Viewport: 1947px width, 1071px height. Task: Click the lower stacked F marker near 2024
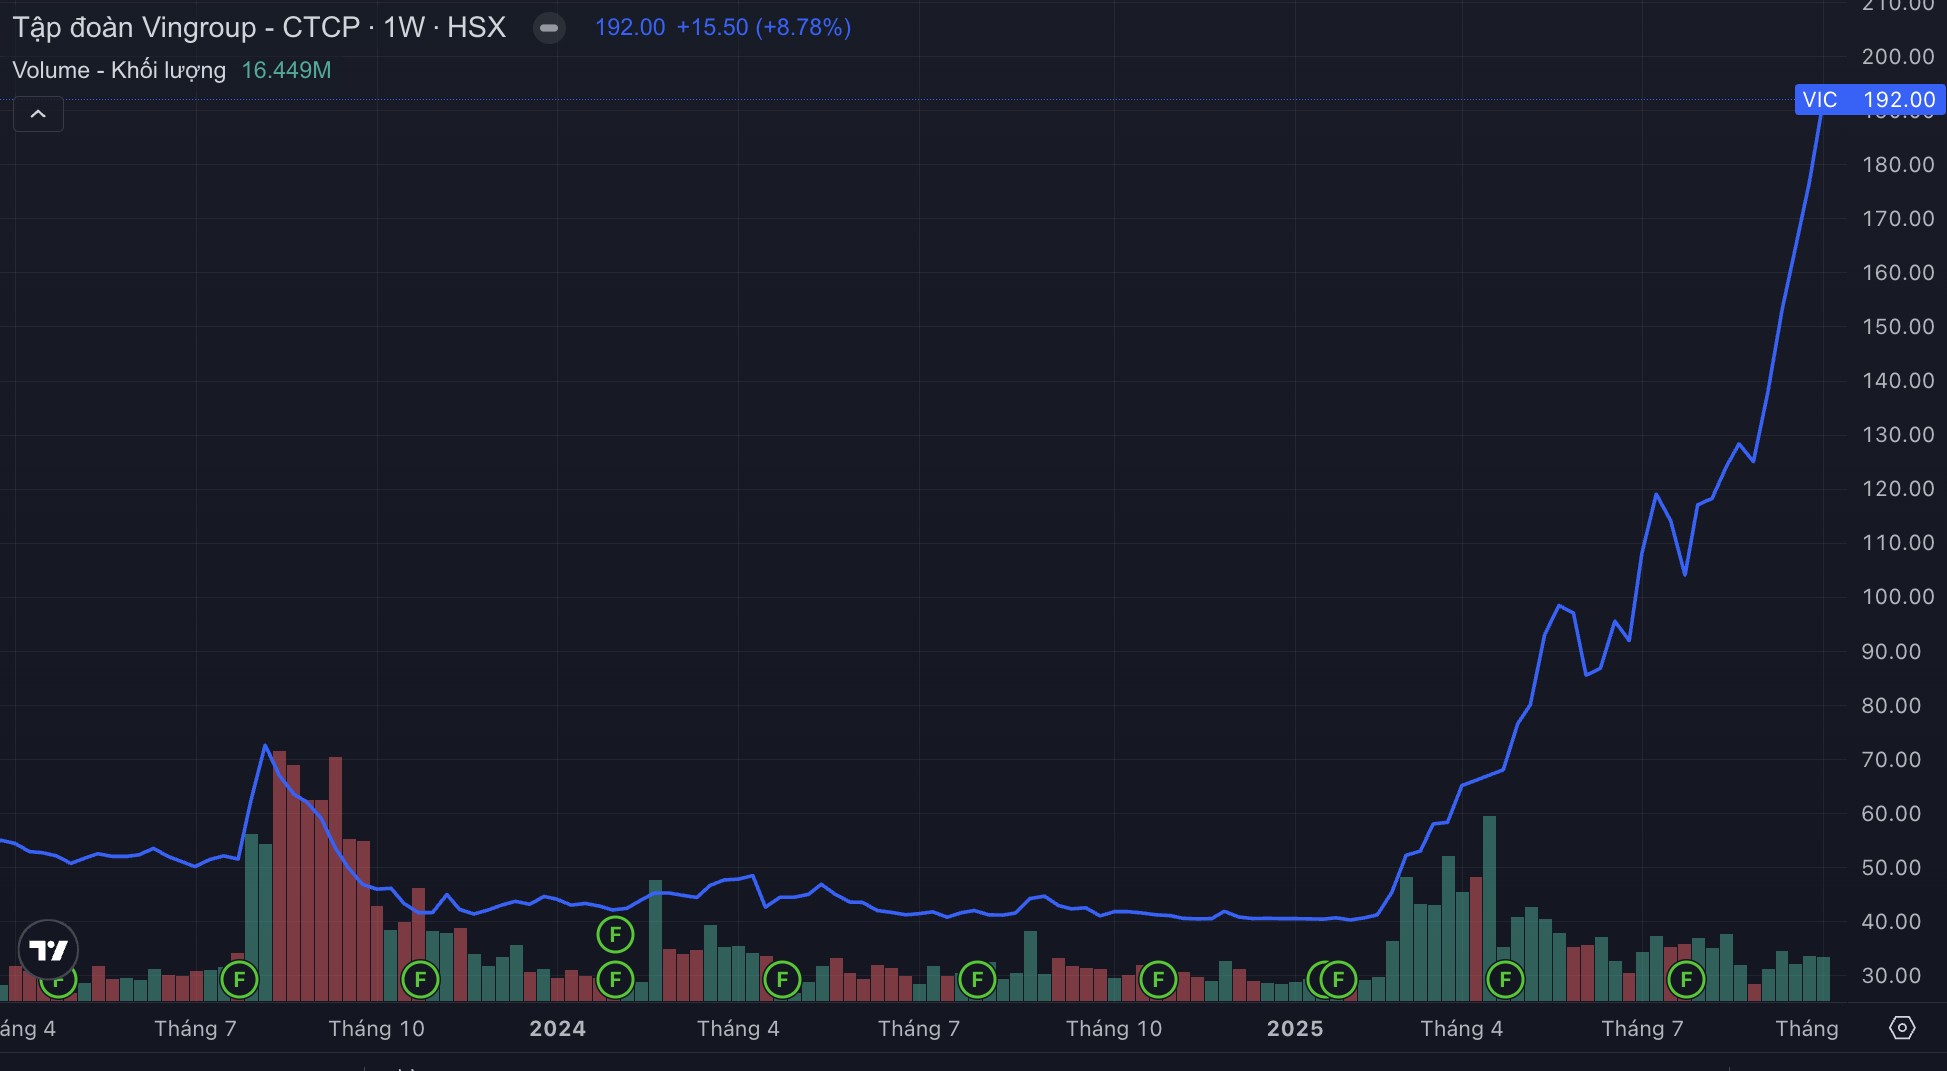pyautogui.click(x=615, y=979)
